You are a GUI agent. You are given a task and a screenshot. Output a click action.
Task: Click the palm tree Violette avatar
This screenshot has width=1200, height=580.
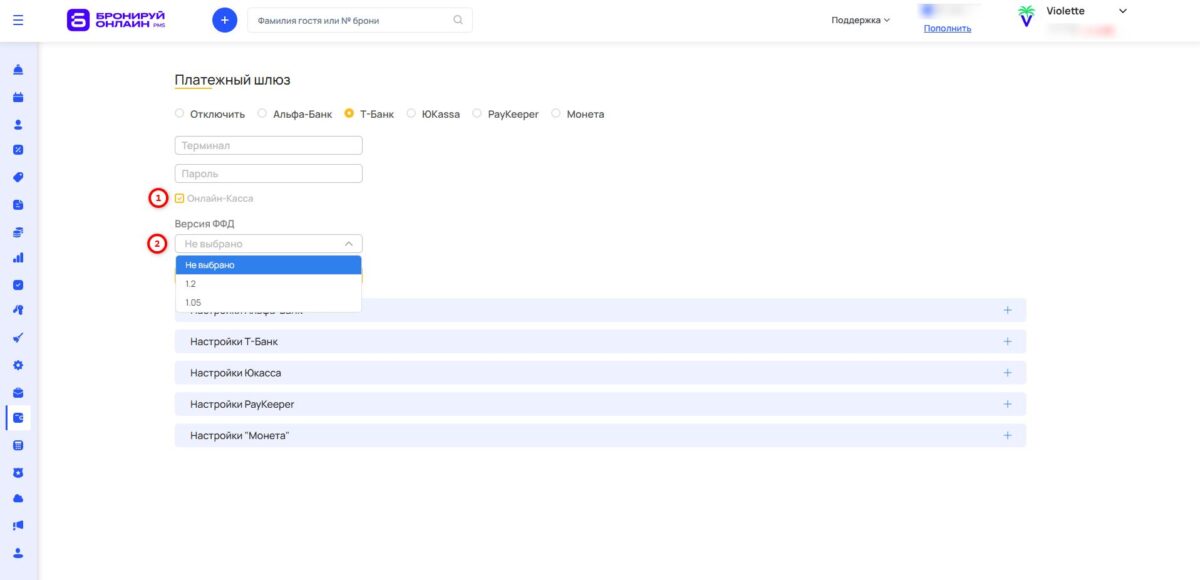(x=1026, y=16)
